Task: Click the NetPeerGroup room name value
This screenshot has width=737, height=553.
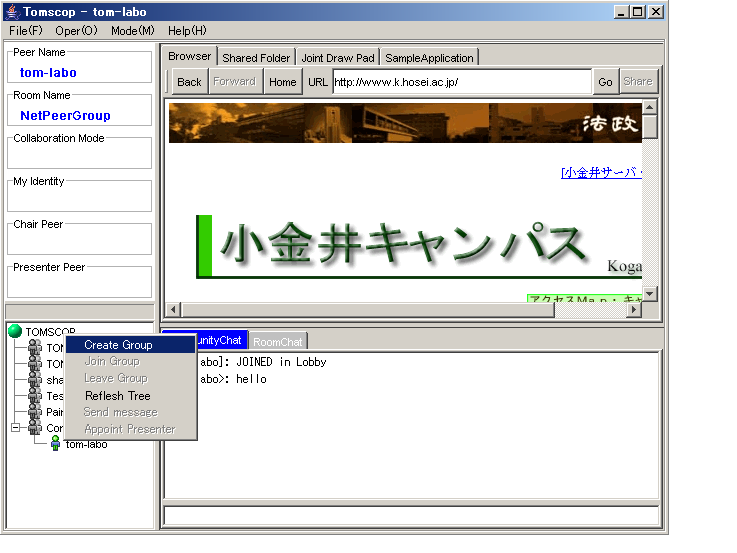Action: point(65,116)
